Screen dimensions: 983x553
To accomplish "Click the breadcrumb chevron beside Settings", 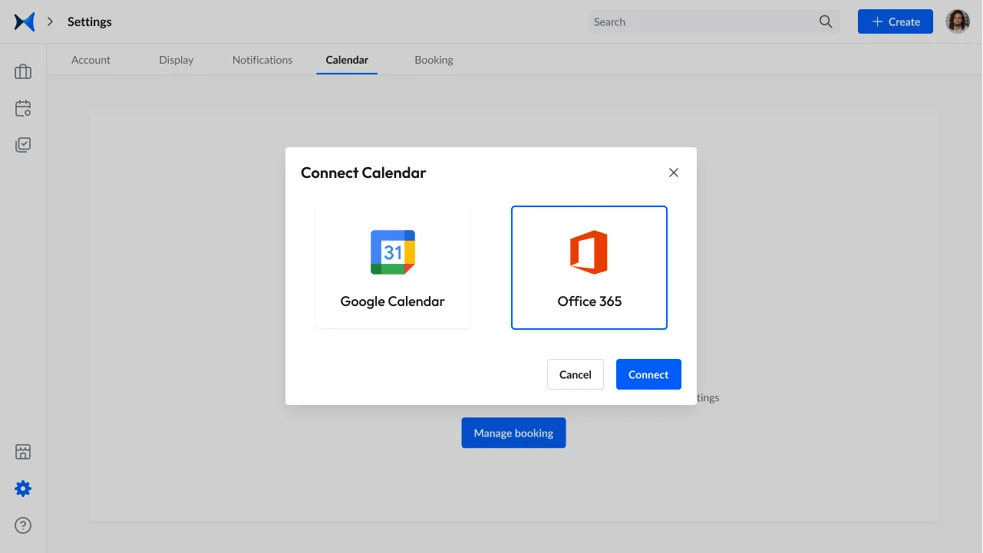I will 50,21.
